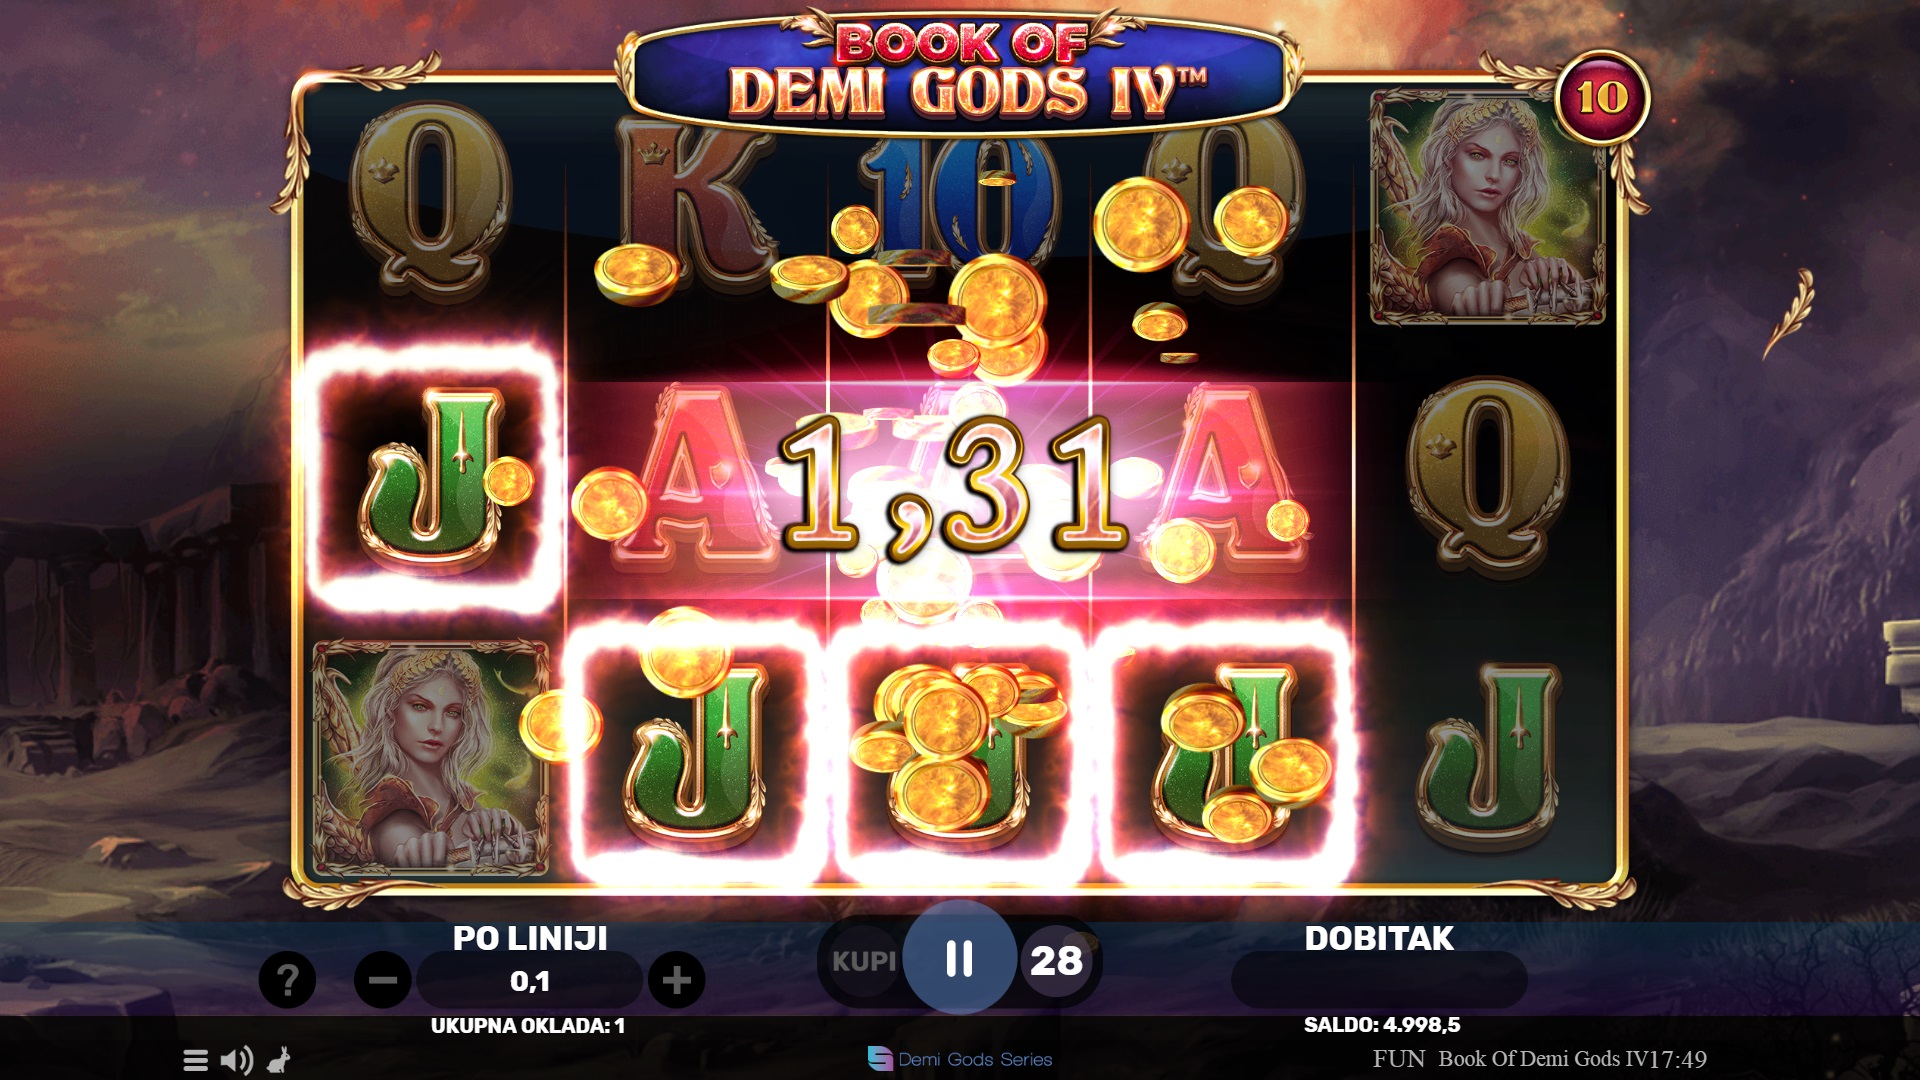Image resolution: width=1920 pixels, height=1080 pixels.
Task: Click the remaining autoplay count 28
Action: pos(1056,961)
